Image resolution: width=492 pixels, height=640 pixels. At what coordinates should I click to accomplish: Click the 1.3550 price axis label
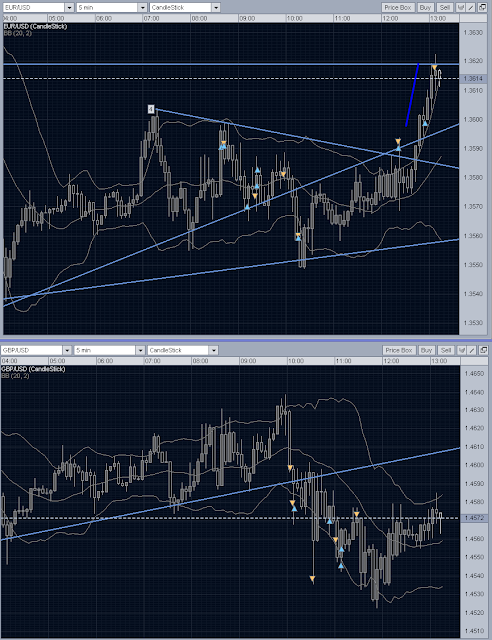coord(474,265)
